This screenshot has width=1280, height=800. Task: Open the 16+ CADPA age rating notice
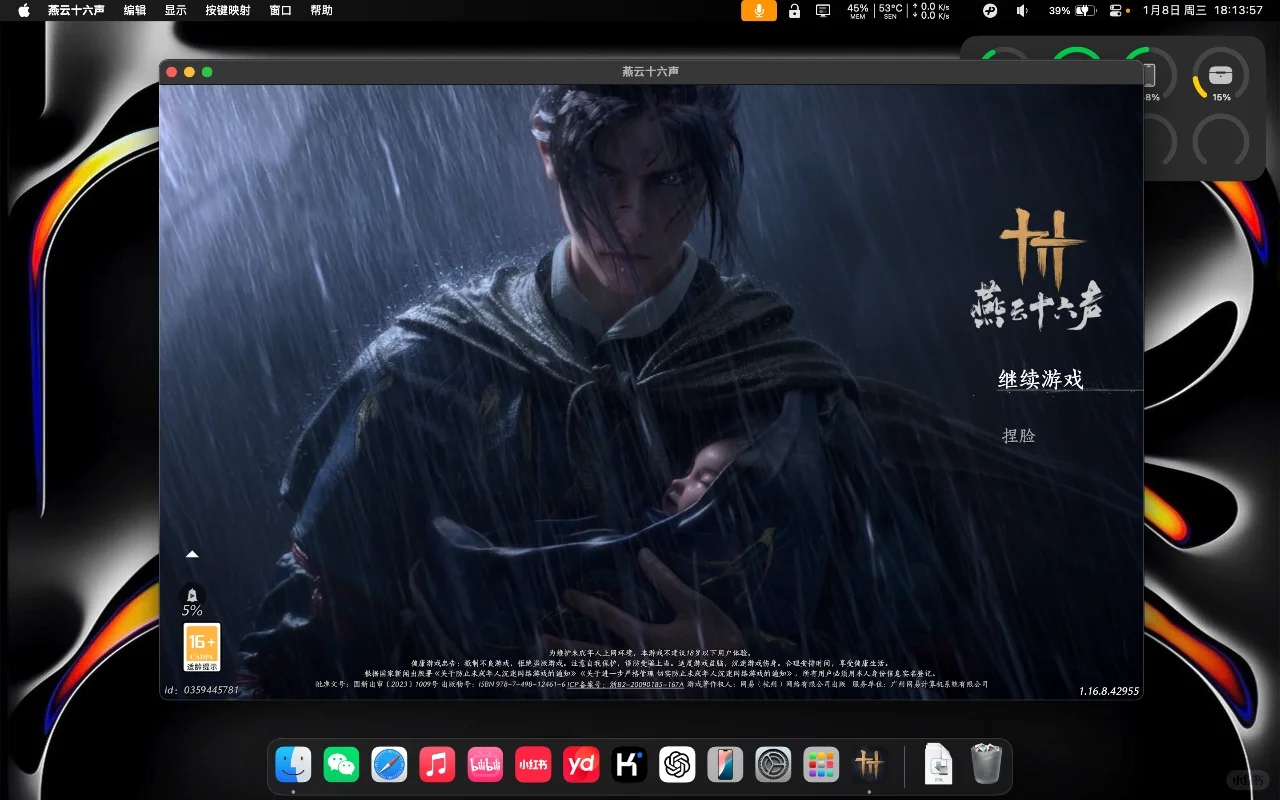click(202, 647)
